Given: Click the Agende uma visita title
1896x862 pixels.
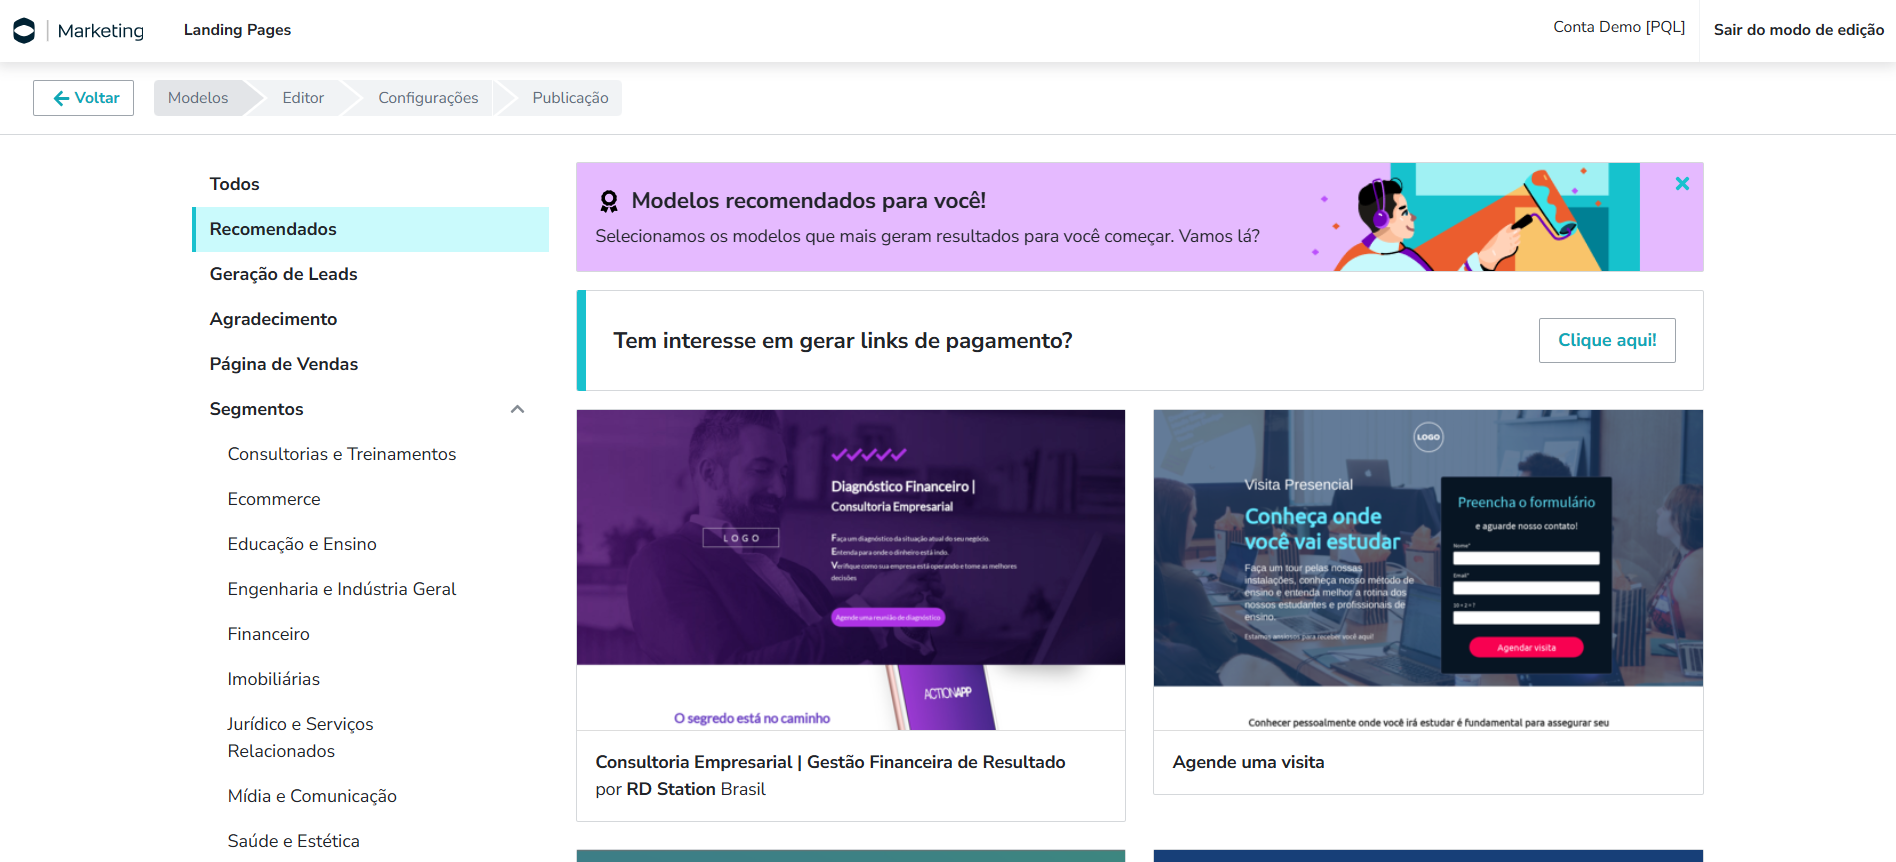Looking at the screenshot, I should click(1248, 762).
